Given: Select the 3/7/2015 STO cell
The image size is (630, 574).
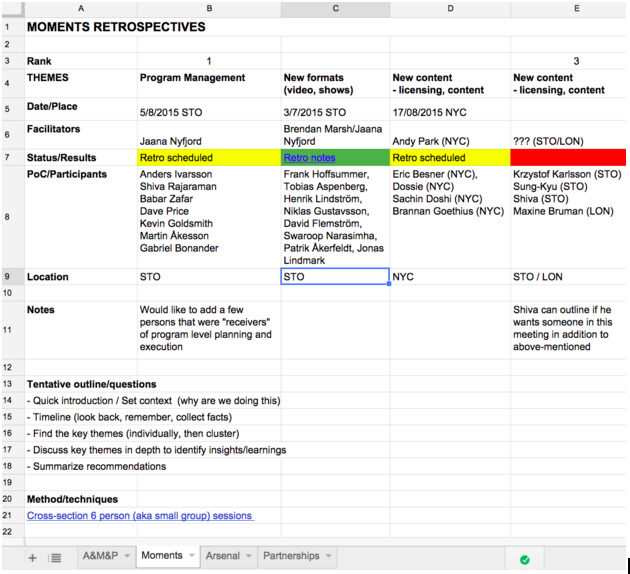Looking at the screenshot, I should (335, 109).
